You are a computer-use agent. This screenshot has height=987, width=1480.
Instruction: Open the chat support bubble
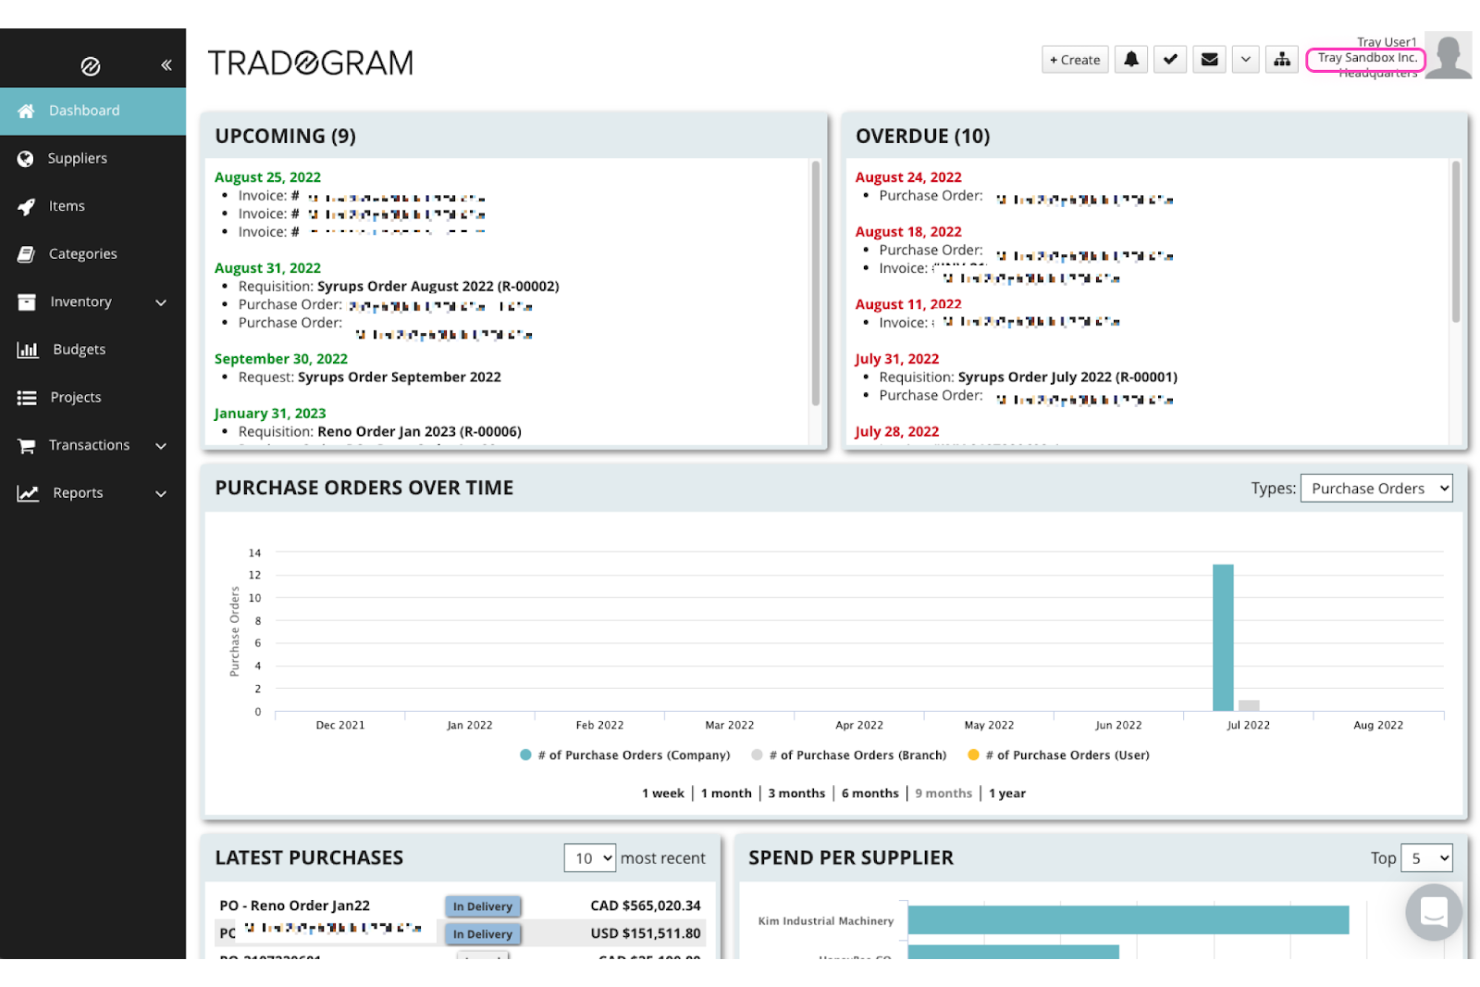(x=1434, y=912)
